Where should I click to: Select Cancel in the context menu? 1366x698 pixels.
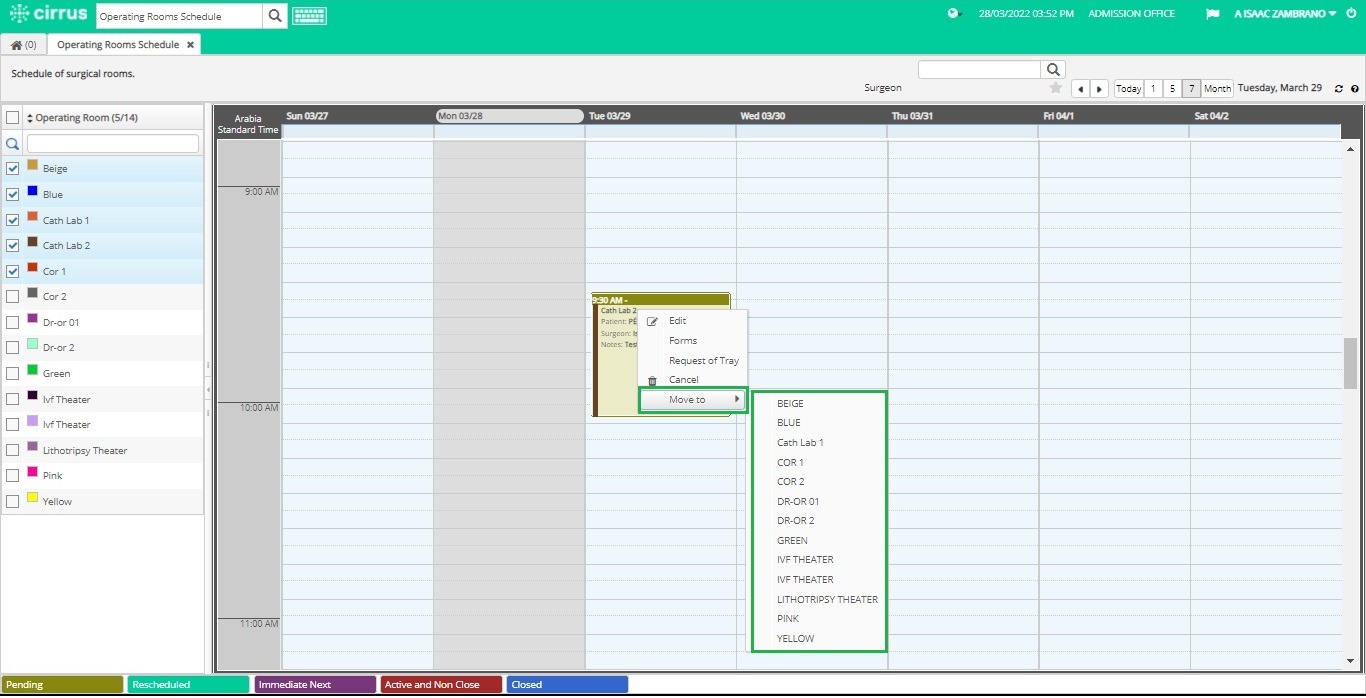click(x=684, y=380)
